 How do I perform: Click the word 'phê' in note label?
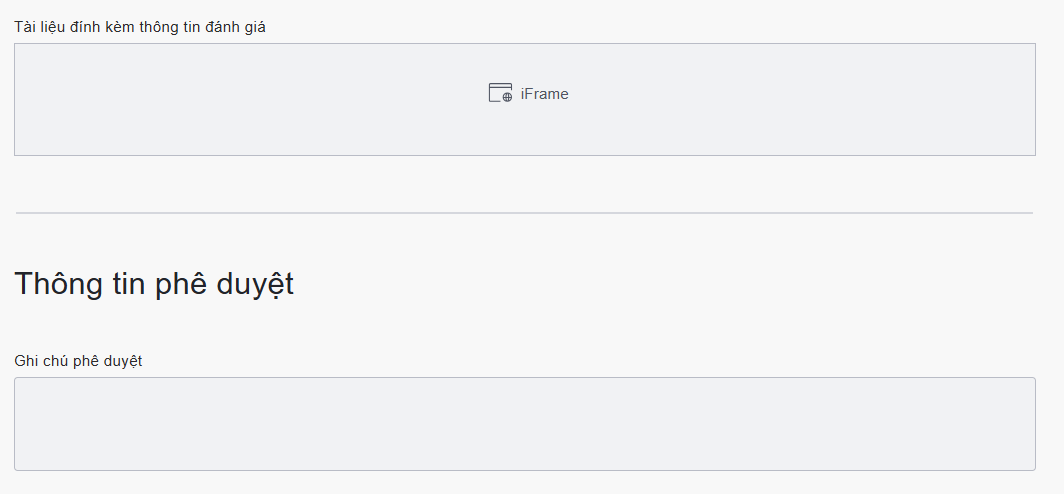(x=86, y=361)
